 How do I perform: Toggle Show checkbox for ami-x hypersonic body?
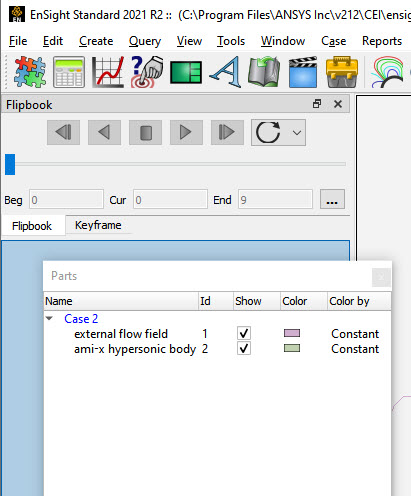(244, 348)
